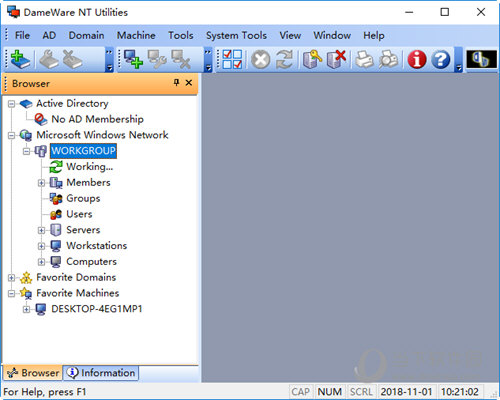500x400 pixels.
Task: Click the WORKGROUP domain icon
Action: [41, 151]
